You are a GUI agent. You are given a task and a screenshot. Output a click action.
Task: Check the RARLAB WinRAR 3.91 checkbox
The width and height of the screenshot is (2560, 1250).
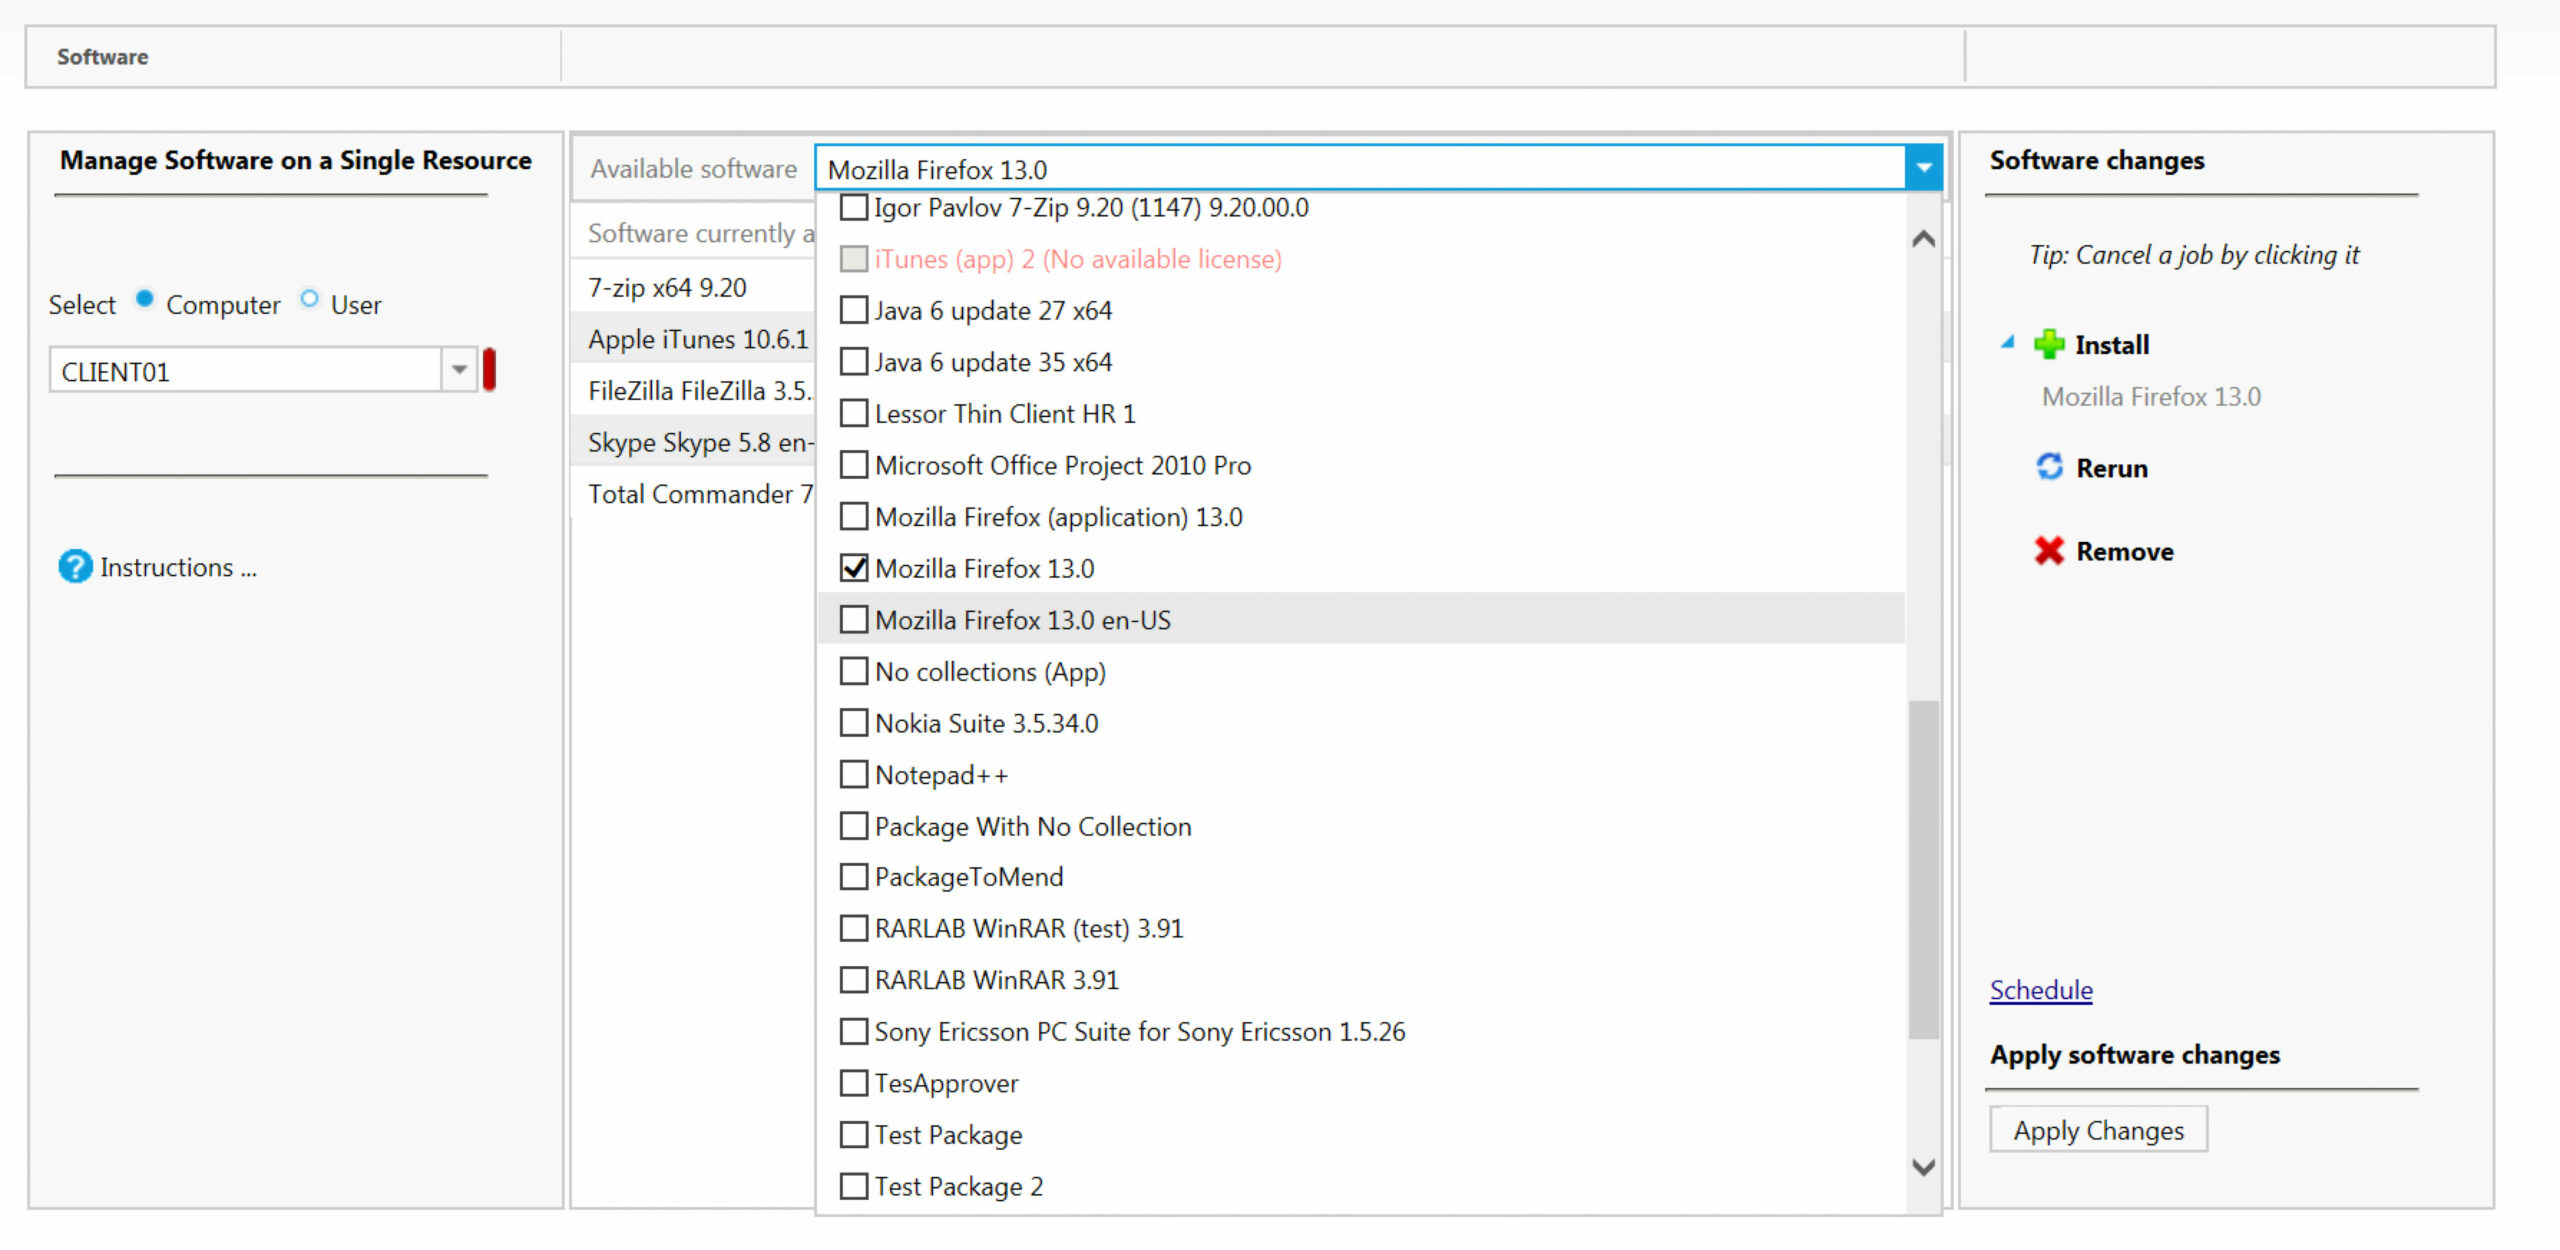click(x=853, y=980)
